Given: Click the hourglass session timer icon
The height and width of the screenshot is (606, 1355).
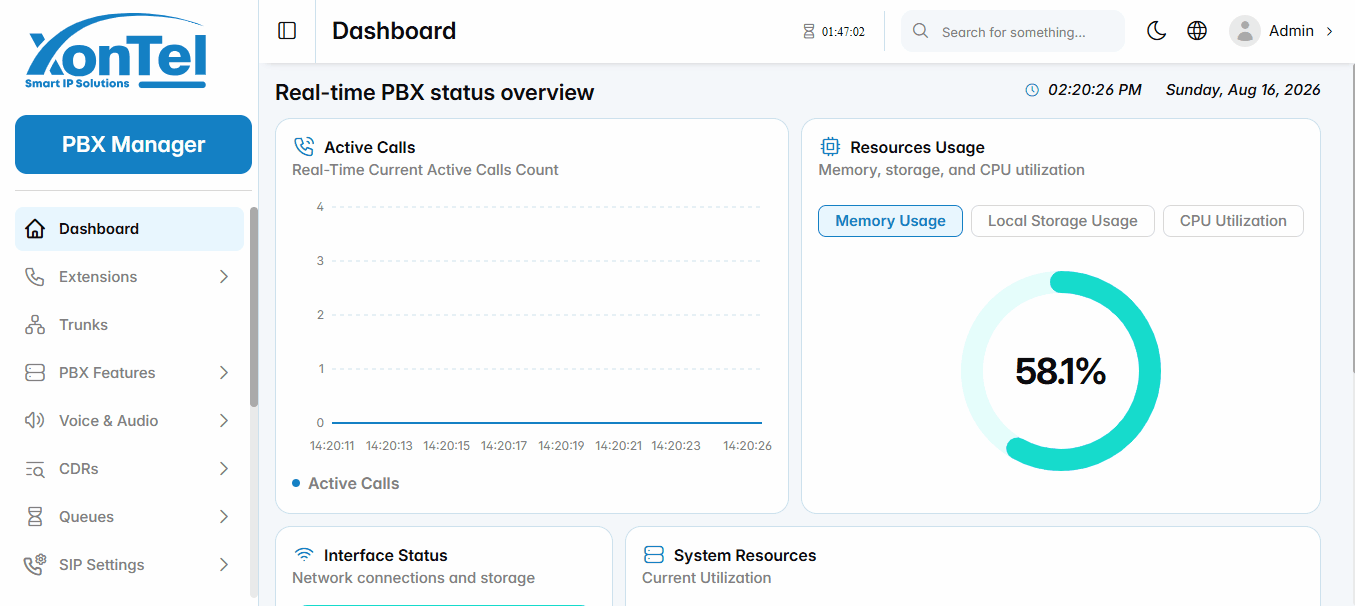Looking at the screenshot, I should [809, 32].
